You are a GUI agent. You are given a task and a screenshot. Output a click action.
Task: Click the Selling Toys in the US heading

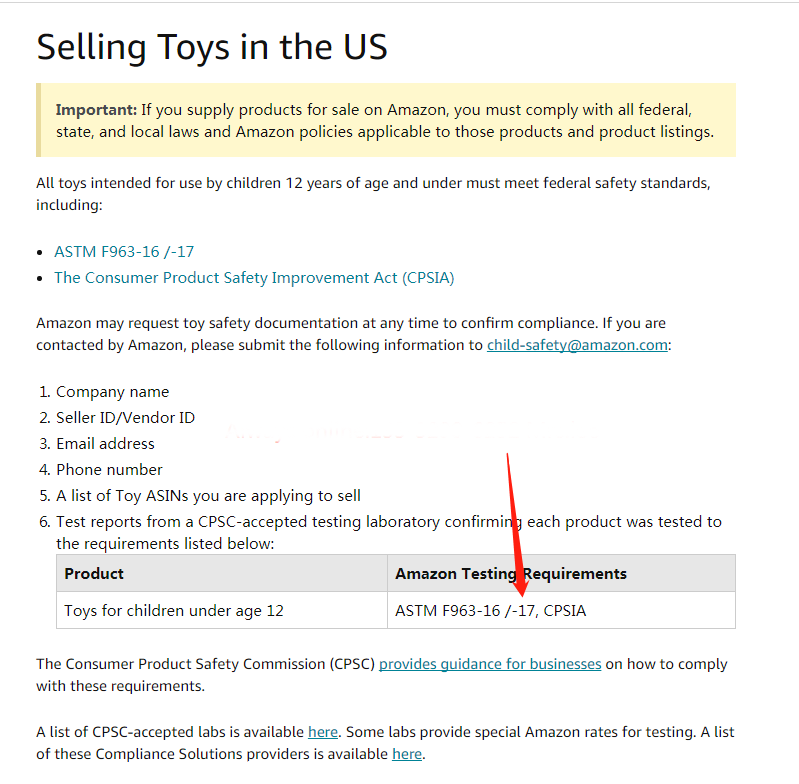tap(212, 47)
